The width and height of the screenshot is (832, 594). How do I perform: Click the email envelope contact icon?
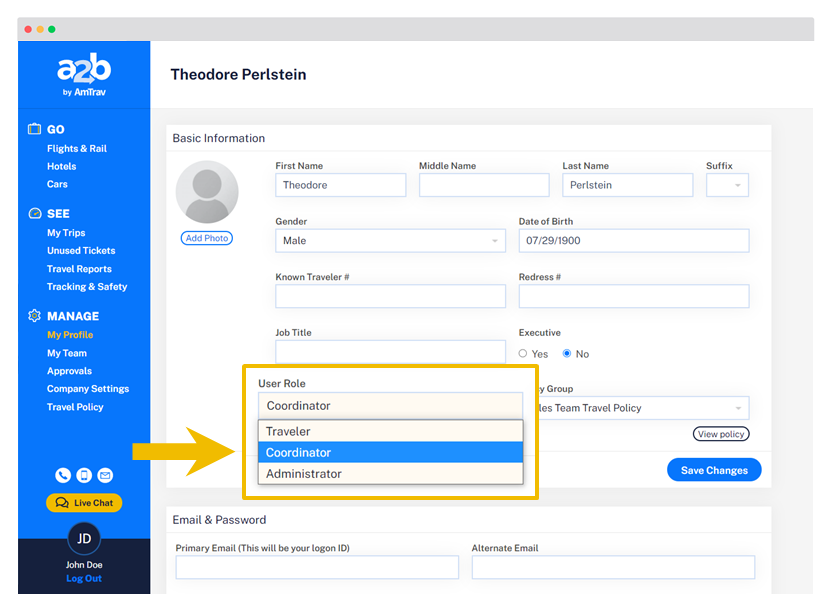click(x=105, y=476)
